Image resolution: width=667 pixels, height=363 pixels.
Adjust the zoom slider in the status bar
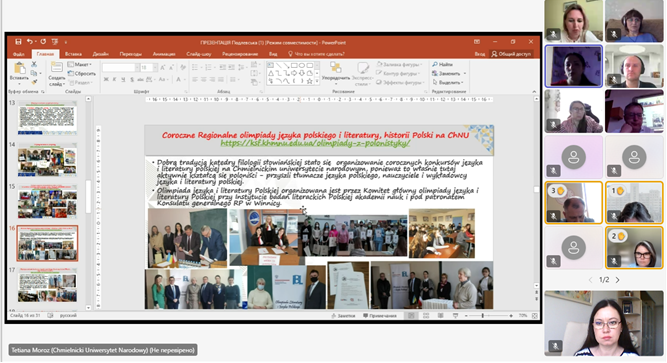click(482, 316)
